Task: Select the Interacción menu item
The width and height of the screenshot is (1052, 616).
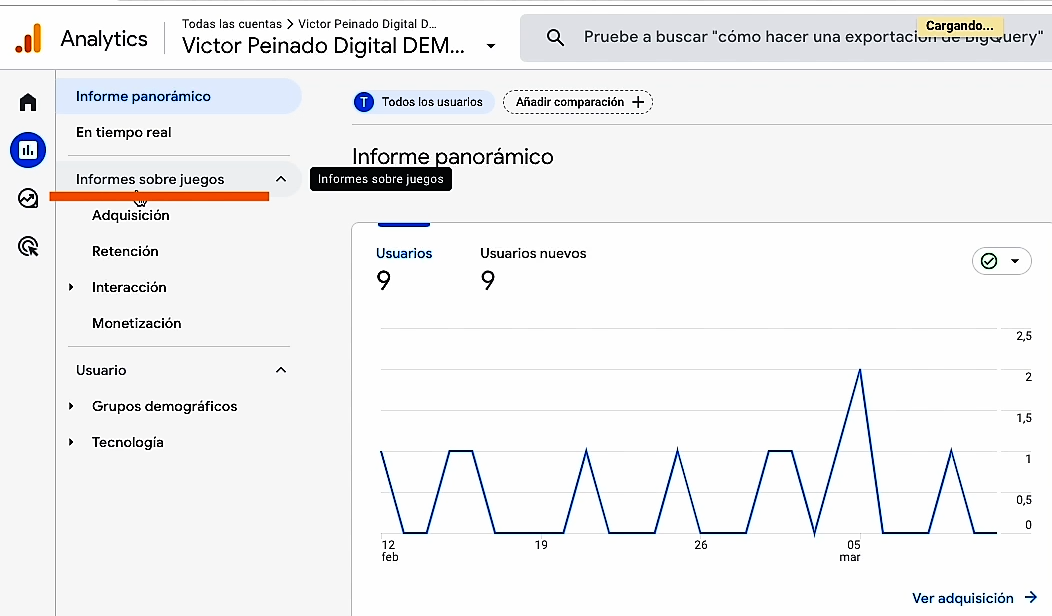Action: (129, 287)
